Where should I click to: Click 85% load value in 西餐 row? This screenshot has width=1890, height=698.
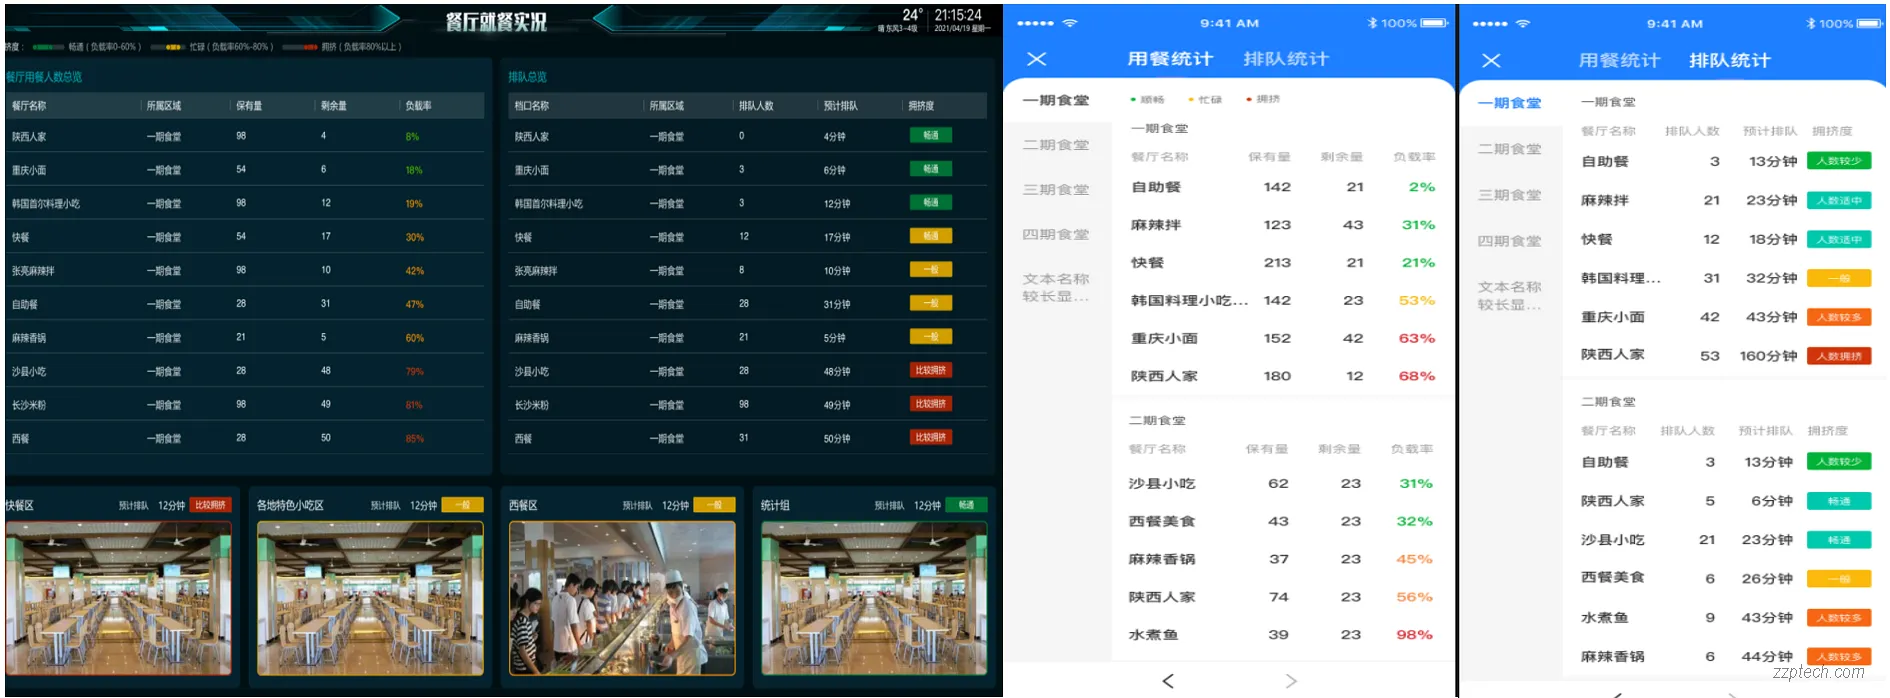coord(414,438)
